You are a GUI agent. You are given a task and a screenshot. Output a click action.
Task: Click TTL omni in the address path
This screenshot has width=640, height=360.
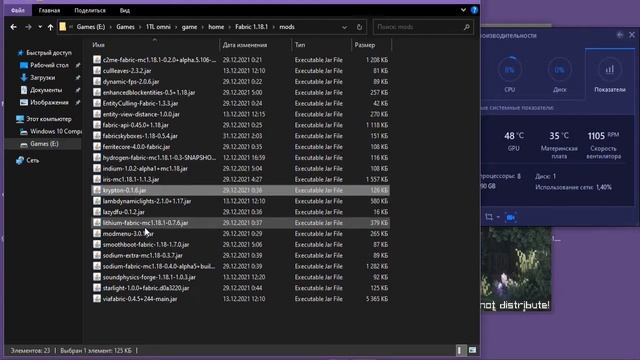click(x=158, y=27)
